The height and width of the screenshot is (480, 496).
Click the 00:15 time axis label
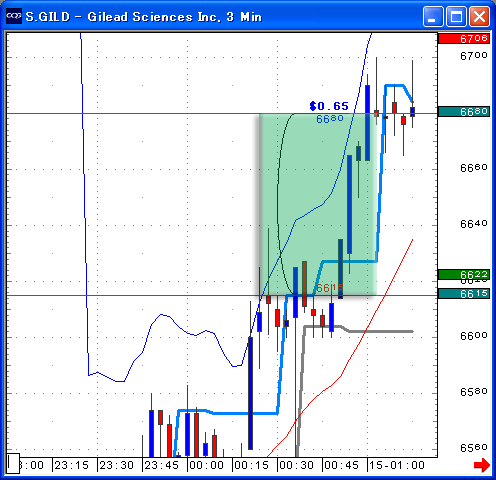coord(251,465)
